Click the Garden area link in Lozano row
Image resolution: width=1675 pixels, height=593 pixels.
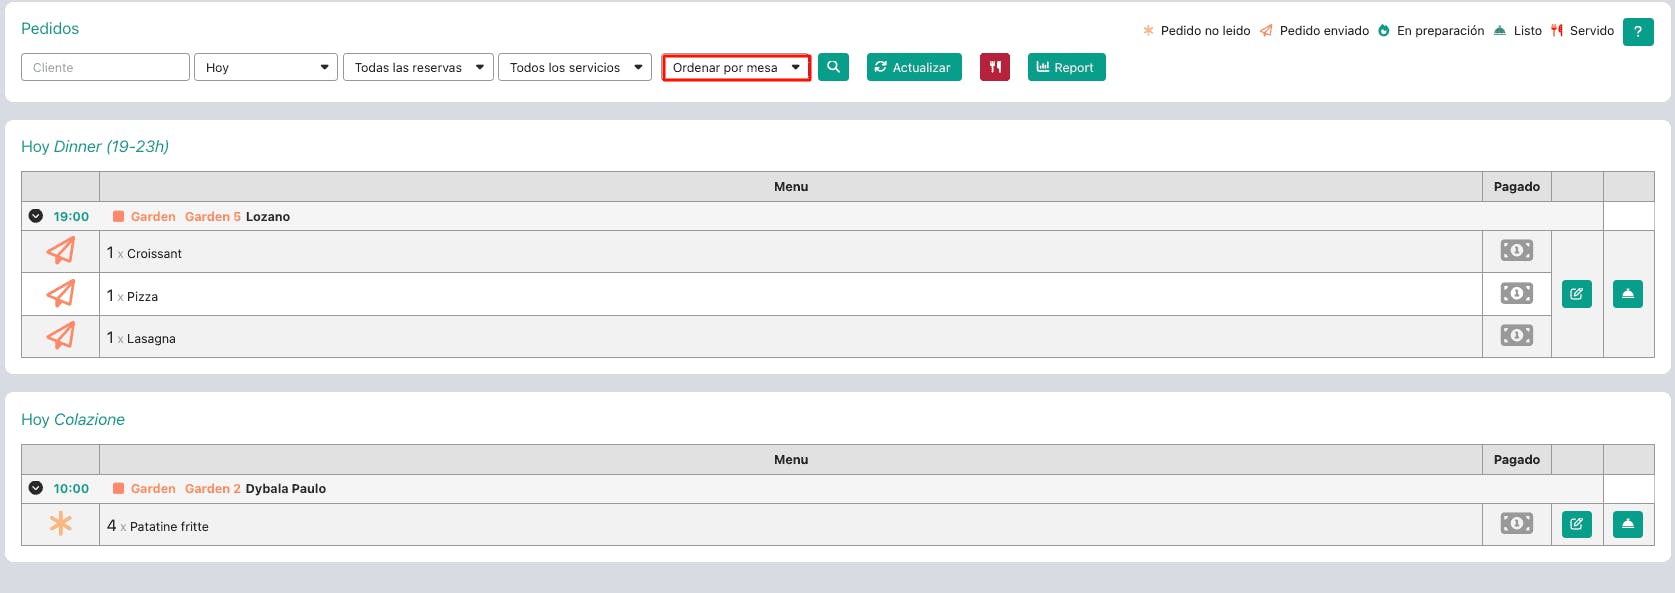point(153,216)
